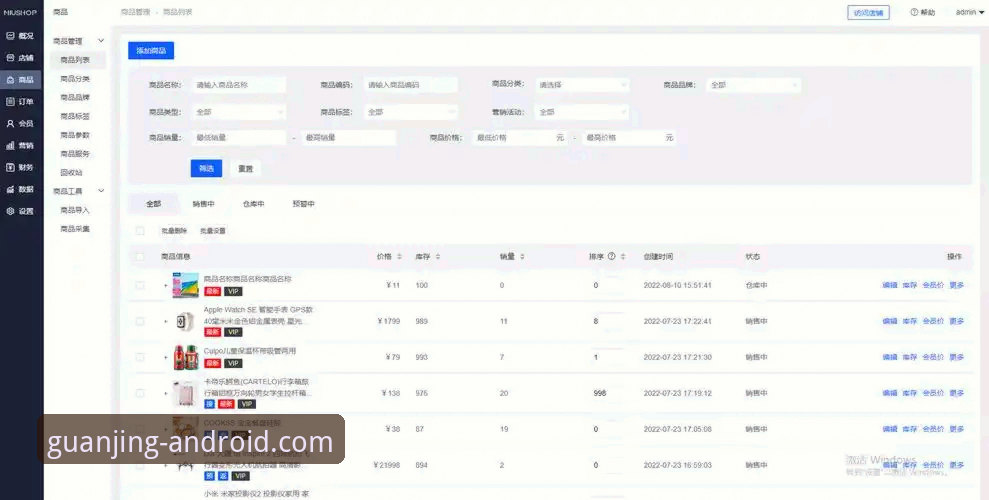This screenshot has height=500, width=989.
Task: Open the 数据 data sidebar icon
Action: 10,189
